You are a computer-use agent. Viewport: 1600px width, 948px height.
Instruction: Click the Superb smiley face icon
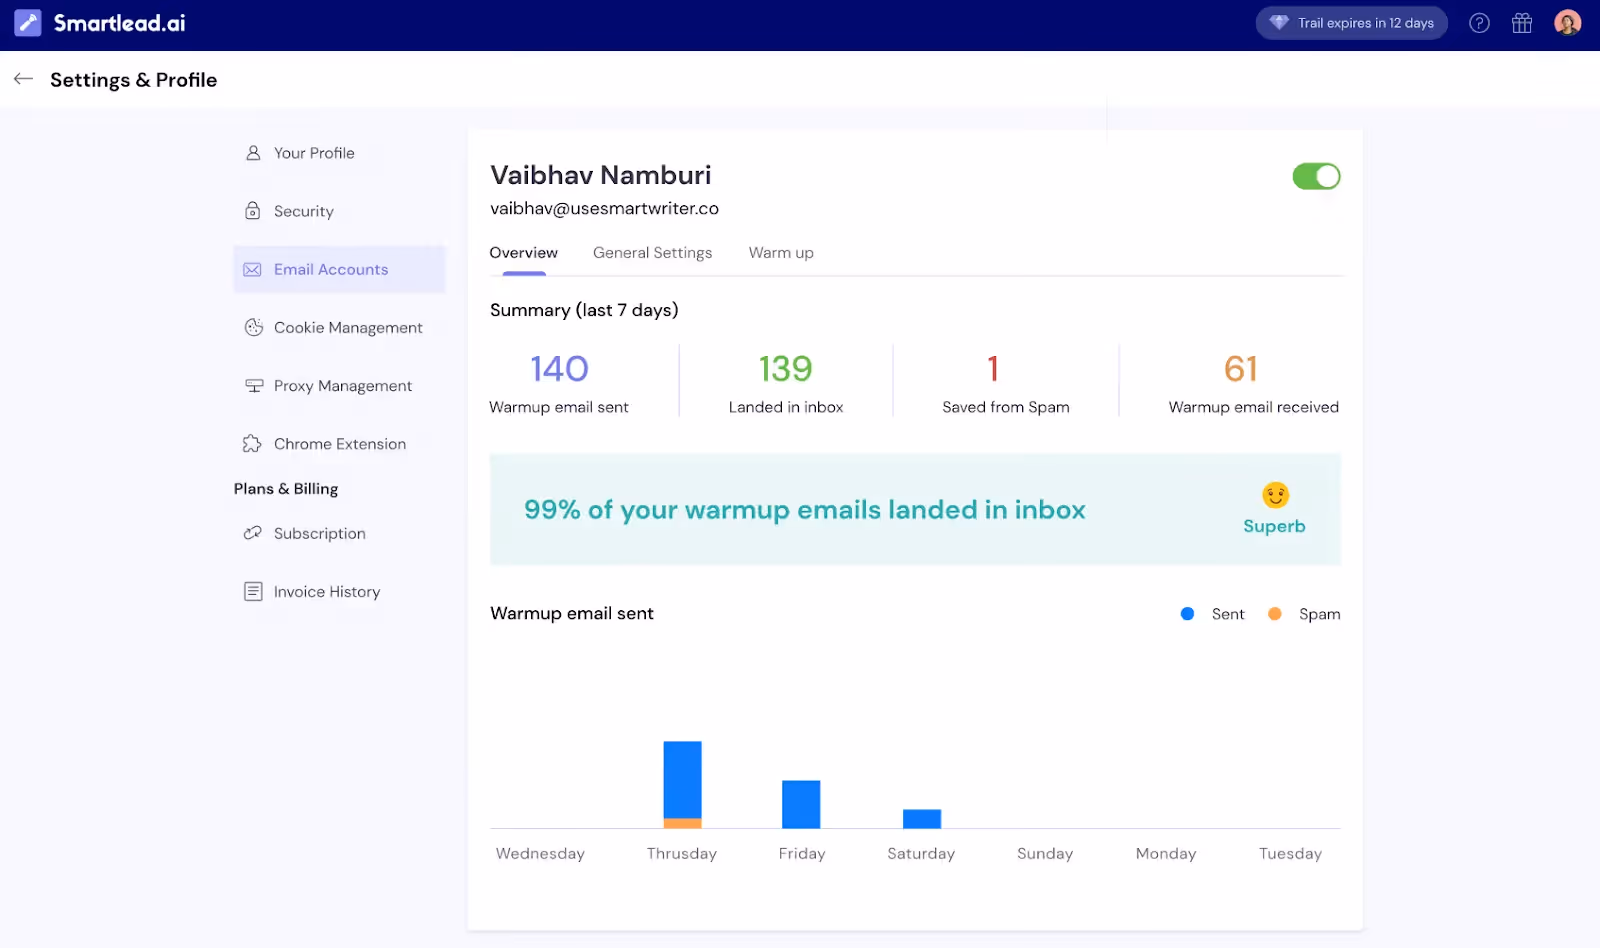[1275, 495]
